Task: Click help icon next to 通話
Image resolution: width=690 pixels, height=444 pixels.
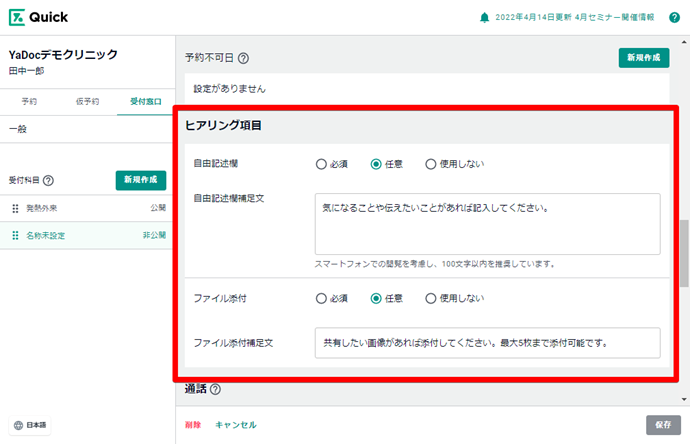Action: coord(215,389)
